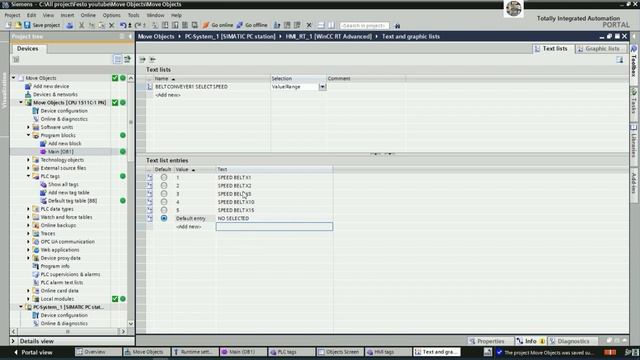The width and height of the screenshot is (640, 360).
Task: Open the Online menu
Action: point(88,15)
